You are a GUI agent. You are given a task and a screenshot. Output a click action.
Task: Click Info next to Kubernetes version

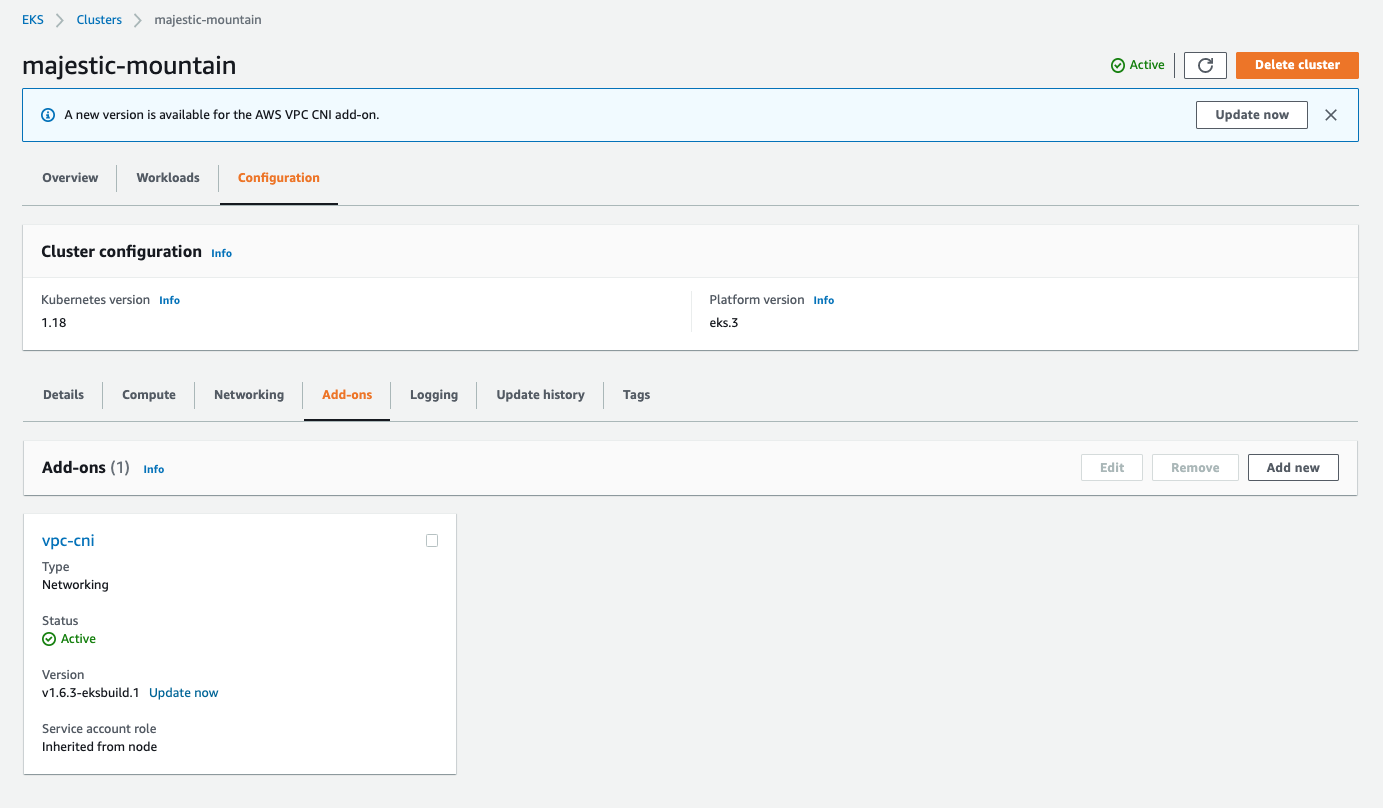coord(169,299)
